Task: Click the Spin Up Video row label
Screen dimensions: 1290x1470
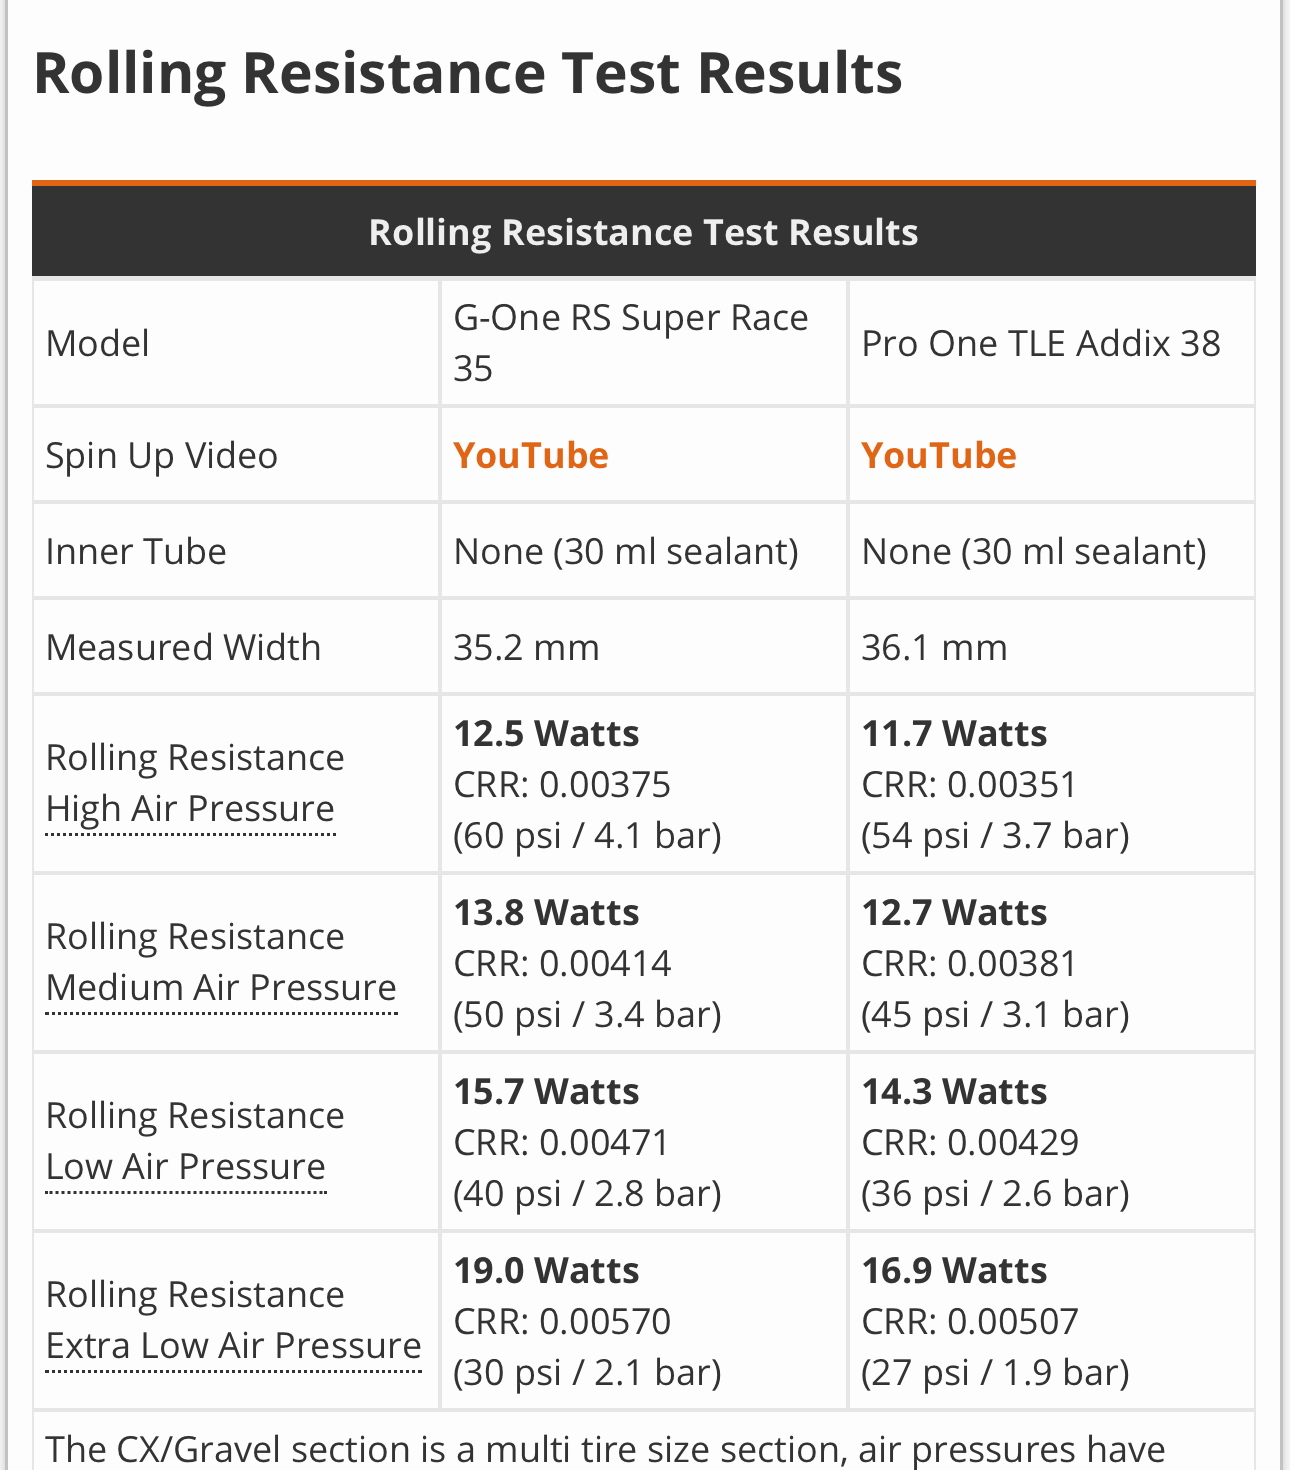Action: 162,455
